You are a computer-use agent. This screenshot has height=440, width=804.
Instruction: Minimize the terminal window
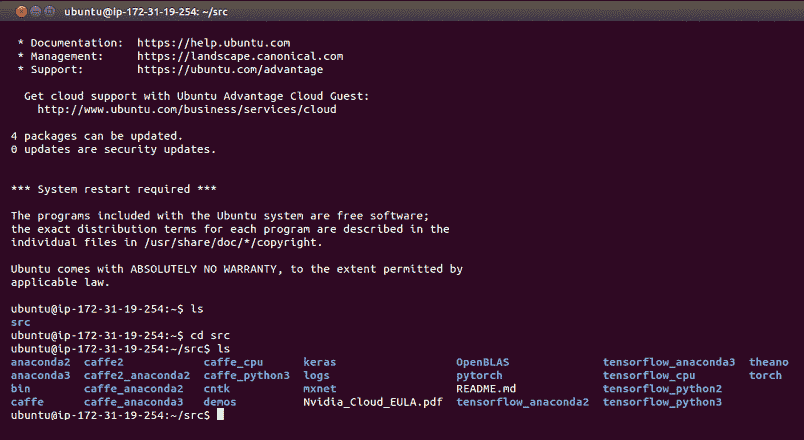click(x=35, y=11)
